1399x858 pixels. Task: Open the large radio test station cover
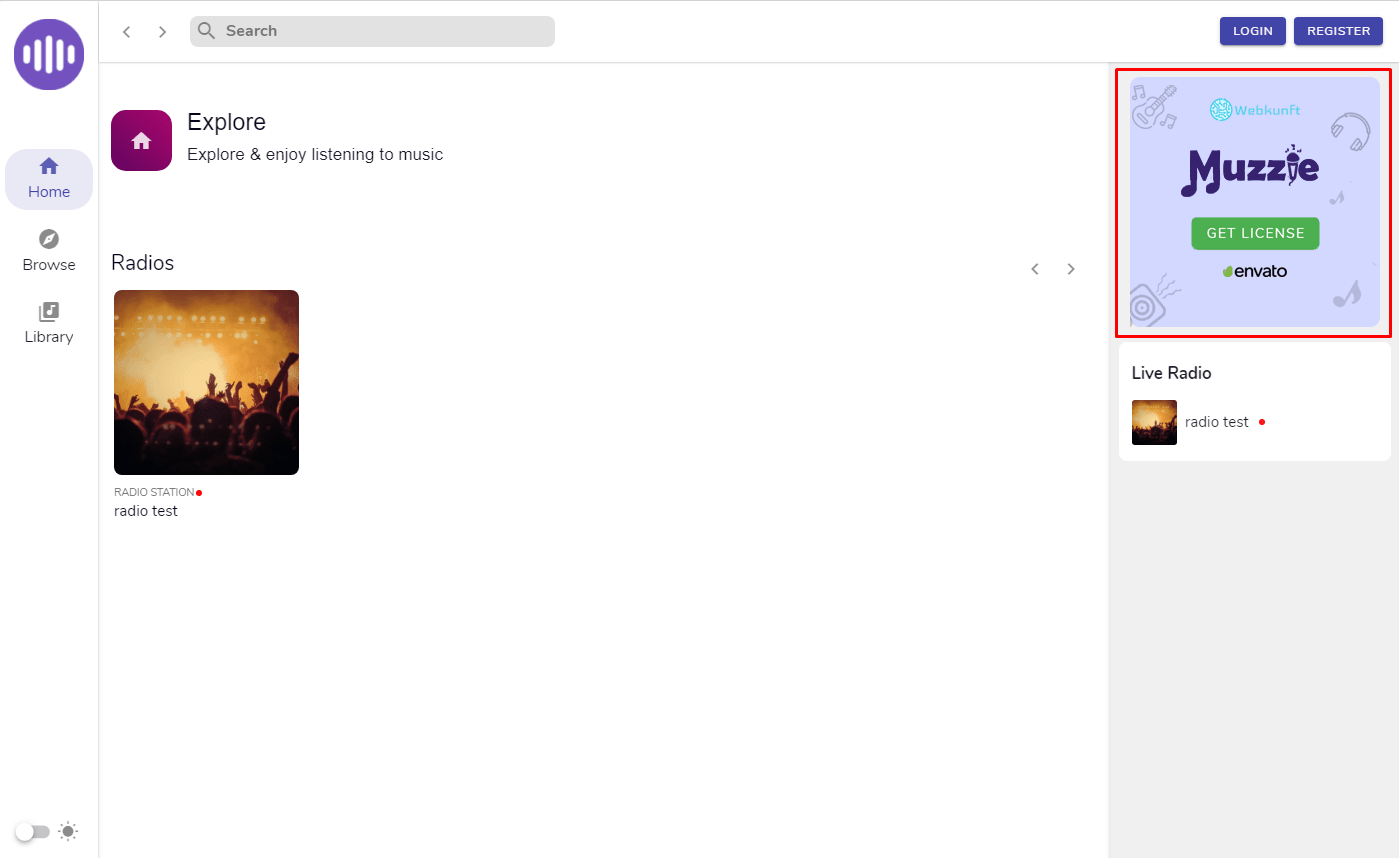click(x=206, y=382)
